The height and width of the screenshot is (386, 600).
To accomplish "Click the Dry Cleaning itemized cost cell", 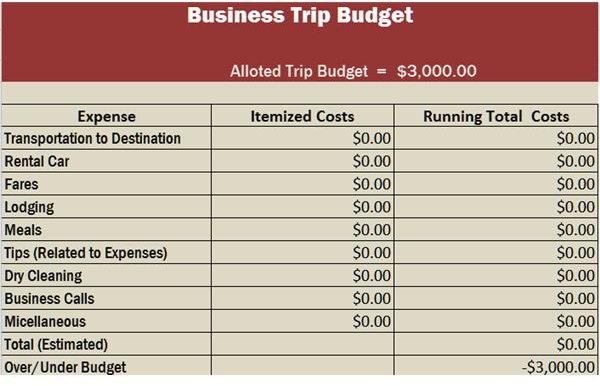I will pos(302,275).
